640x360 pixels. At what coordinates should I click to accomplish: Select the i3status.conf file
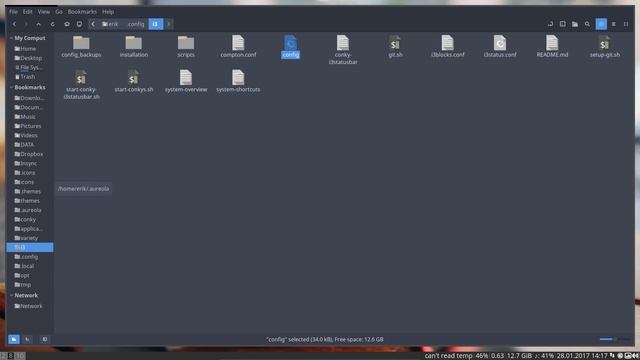[x=500, y=47]
